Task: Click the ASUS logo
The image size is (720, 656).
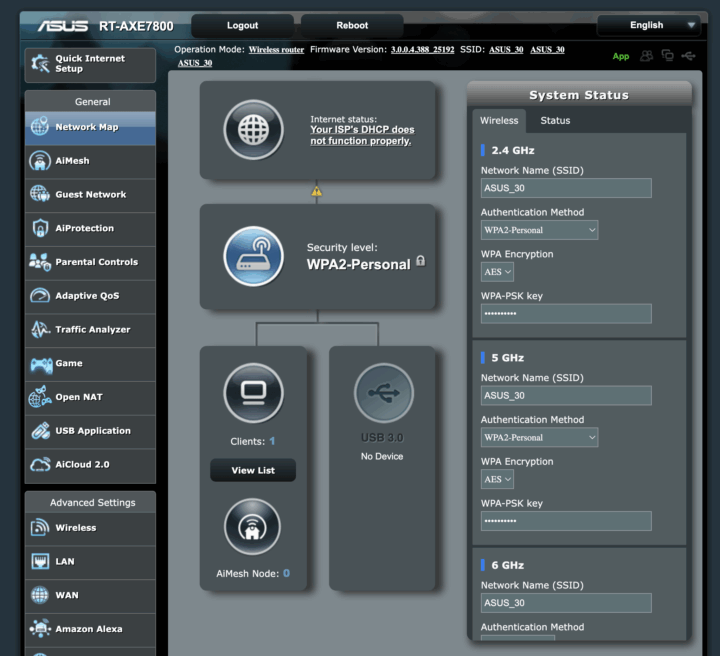Action: coord(62,26)
